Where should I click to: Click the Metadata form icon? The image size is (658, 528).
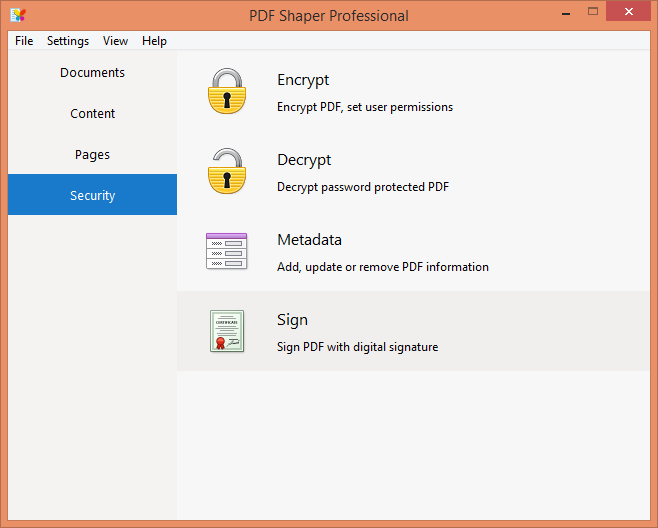(227, 251)
